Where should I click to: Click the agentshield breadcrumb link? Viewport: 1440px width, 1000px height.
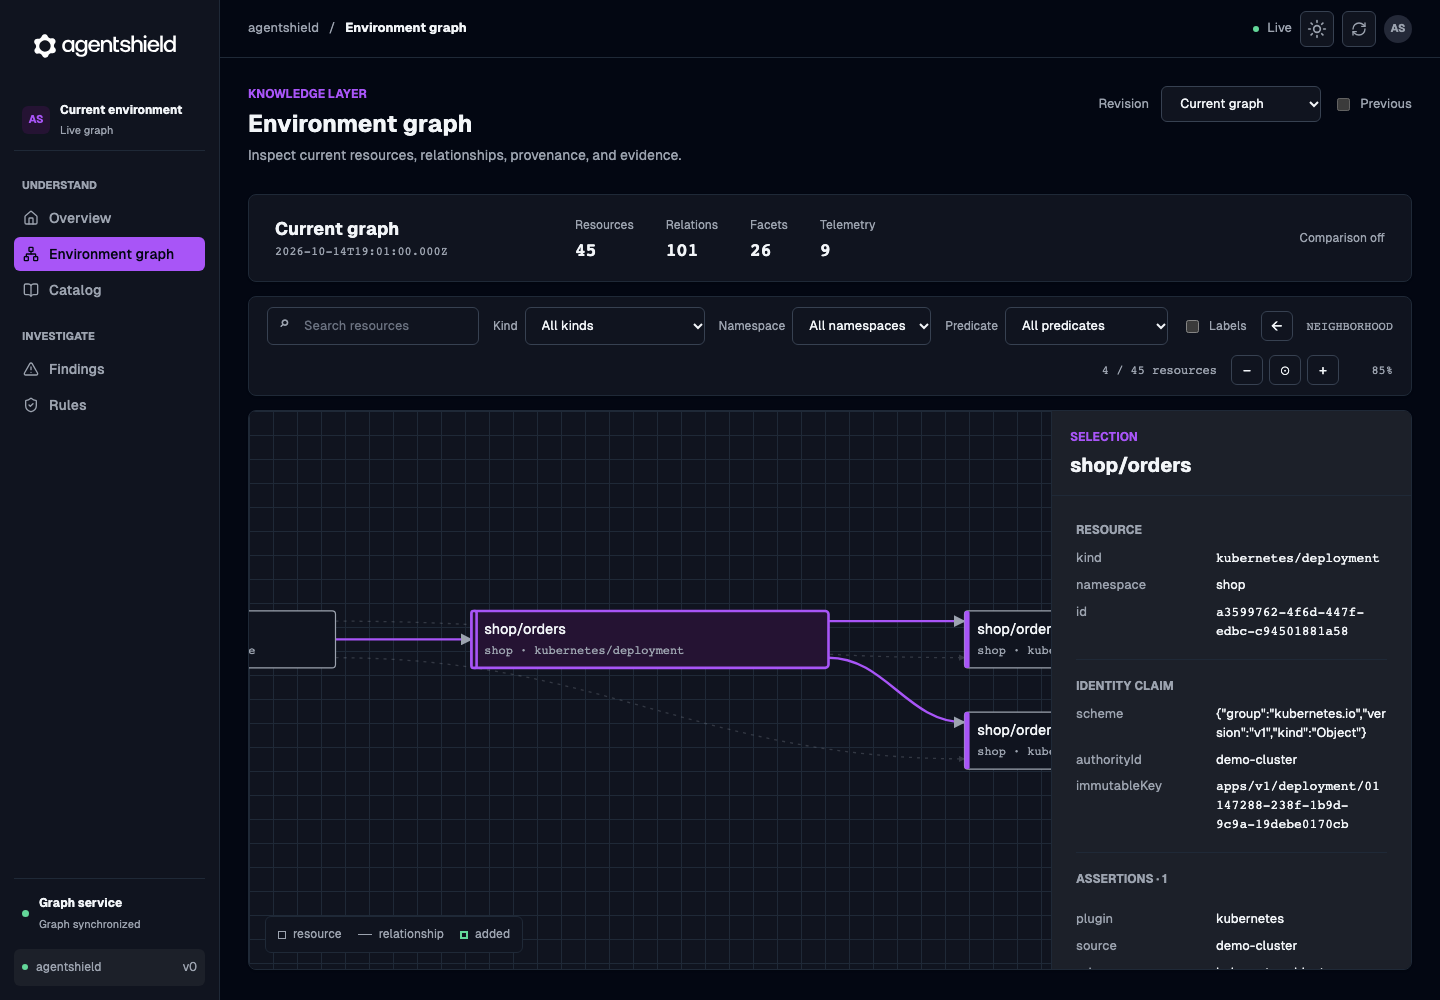(283, 28)
